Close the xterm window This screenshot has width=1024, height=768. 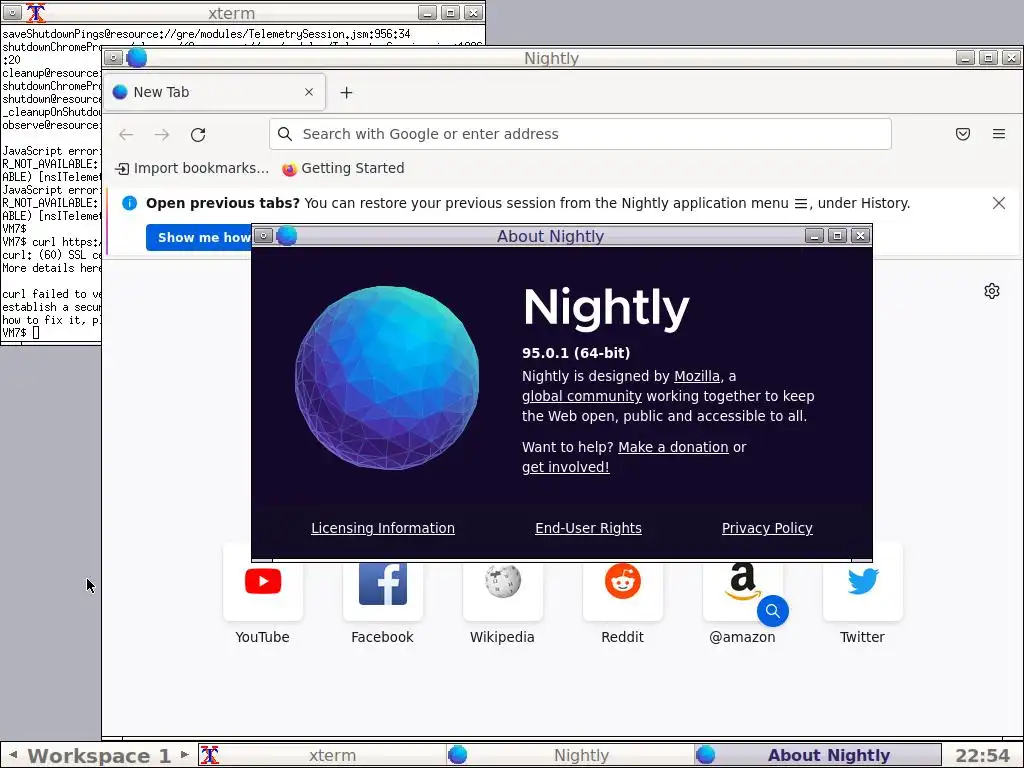473,12
